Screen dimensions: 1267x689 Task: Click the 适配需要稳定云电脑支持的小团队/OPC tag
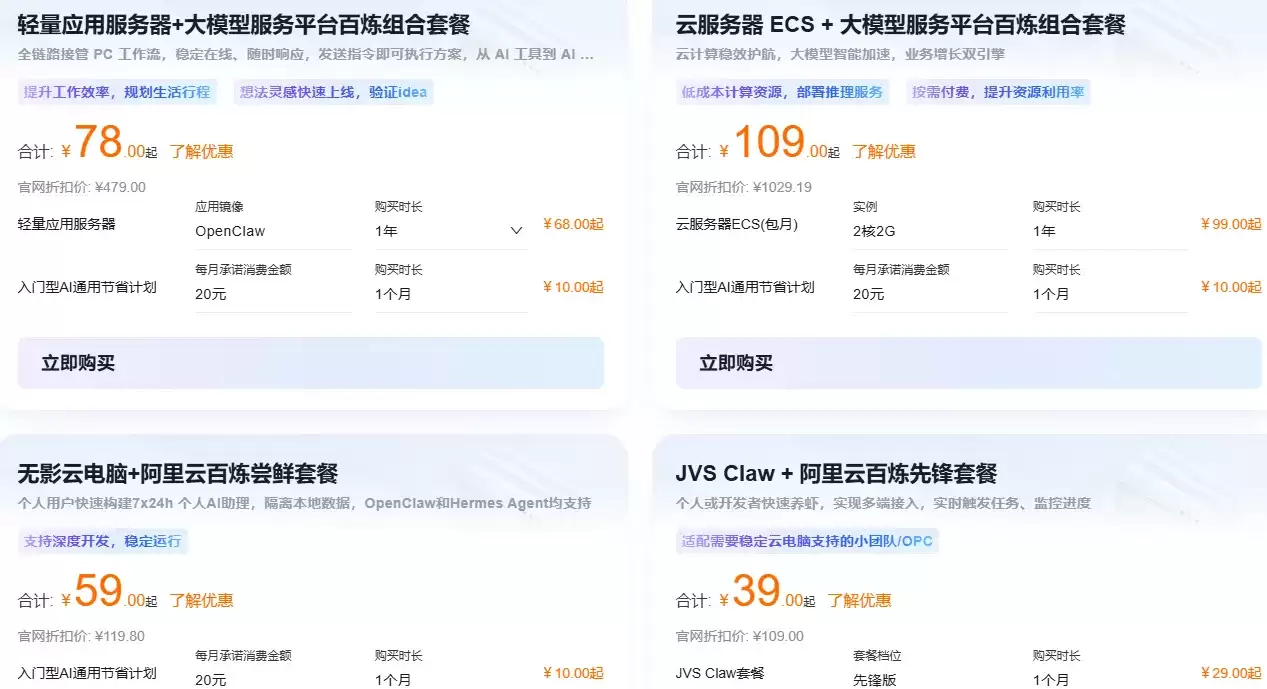click(x=808, y=541)
